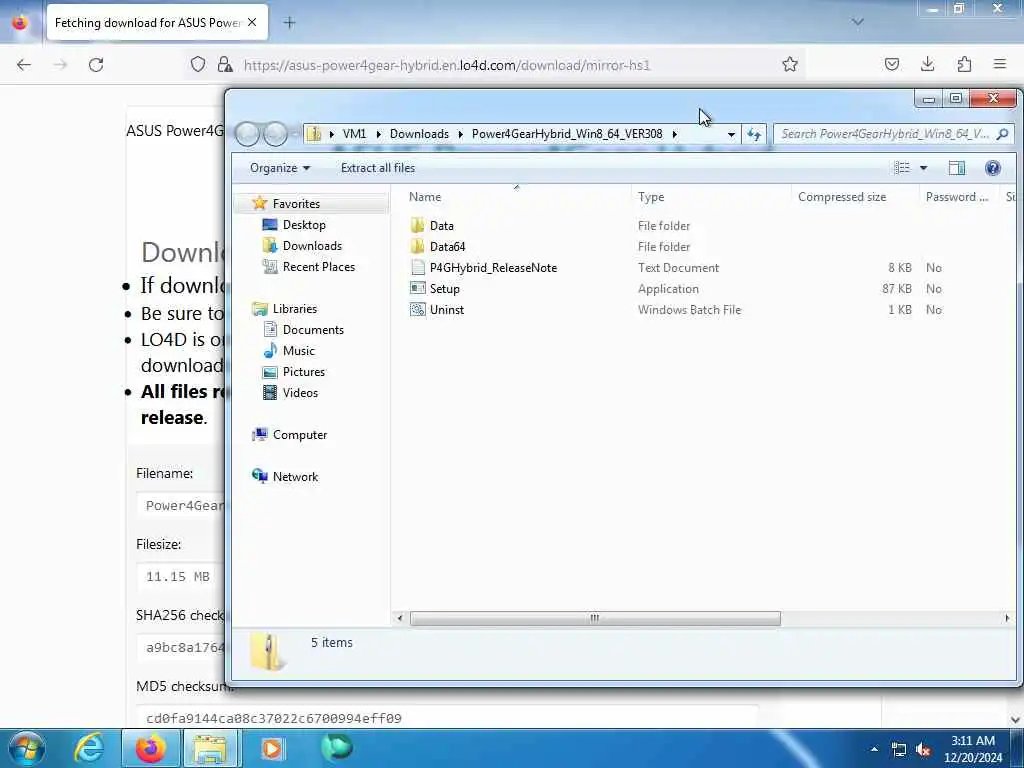Click Power4GearHybrid_Win8_64_VER308 in the breadcrumb

coord(567,134)
